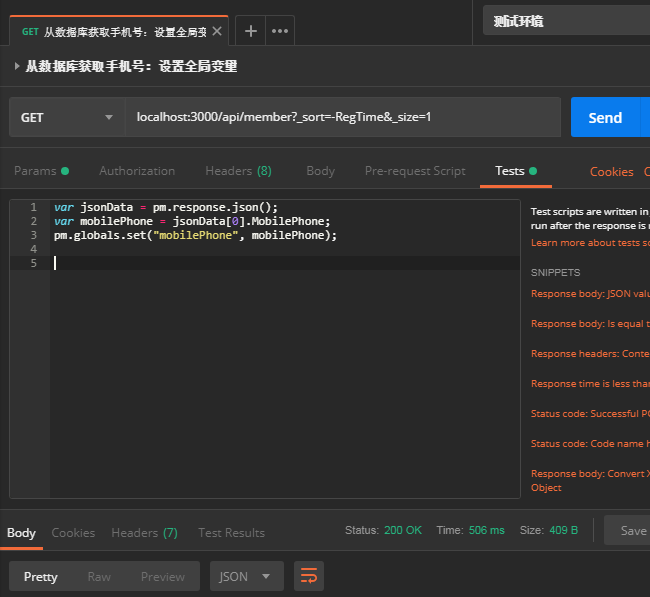Viewport: 650px width, 597px height.
Task: Switch to the Authorization tab
Action: coord(137,171)
